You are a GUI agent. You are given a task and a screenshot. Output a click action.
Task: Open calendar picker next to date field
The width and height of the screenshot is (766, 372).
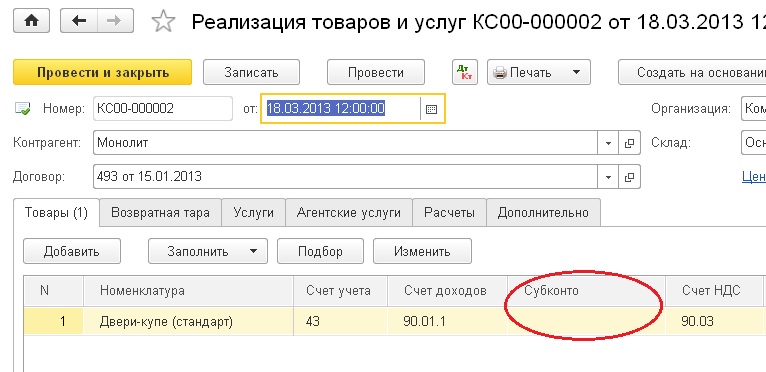coord(431,109)
